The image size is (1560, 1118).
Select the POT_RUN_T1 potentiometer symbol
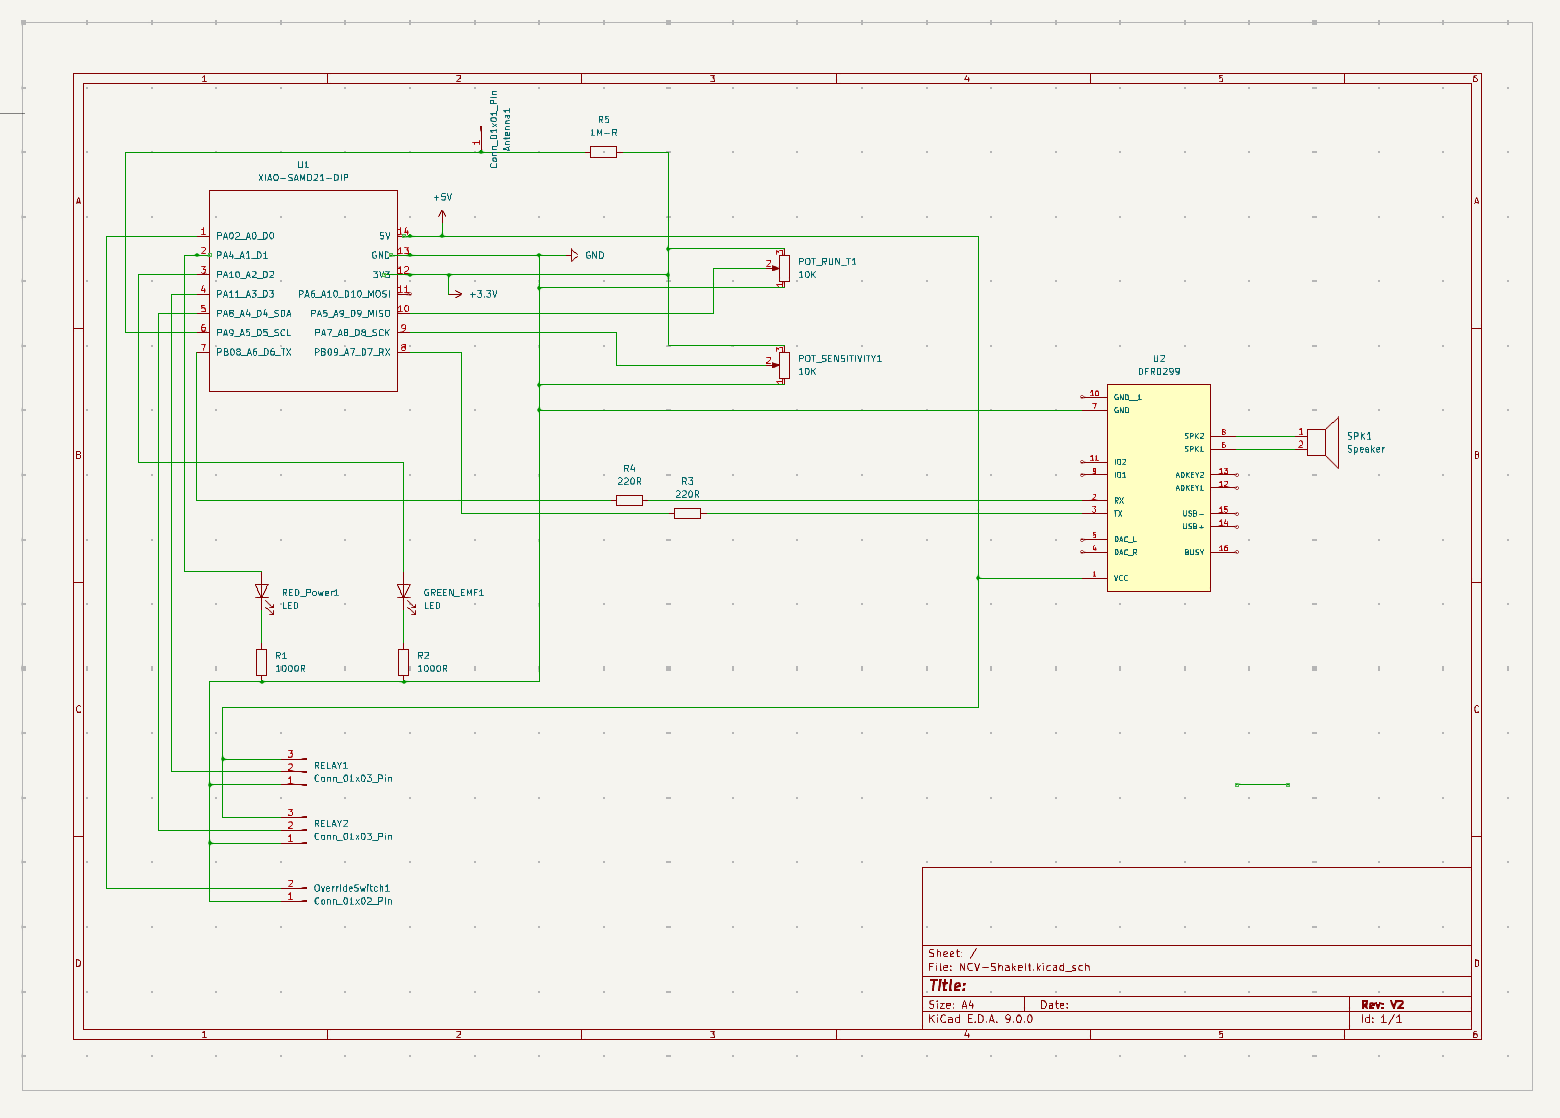(x=783, y=268)
